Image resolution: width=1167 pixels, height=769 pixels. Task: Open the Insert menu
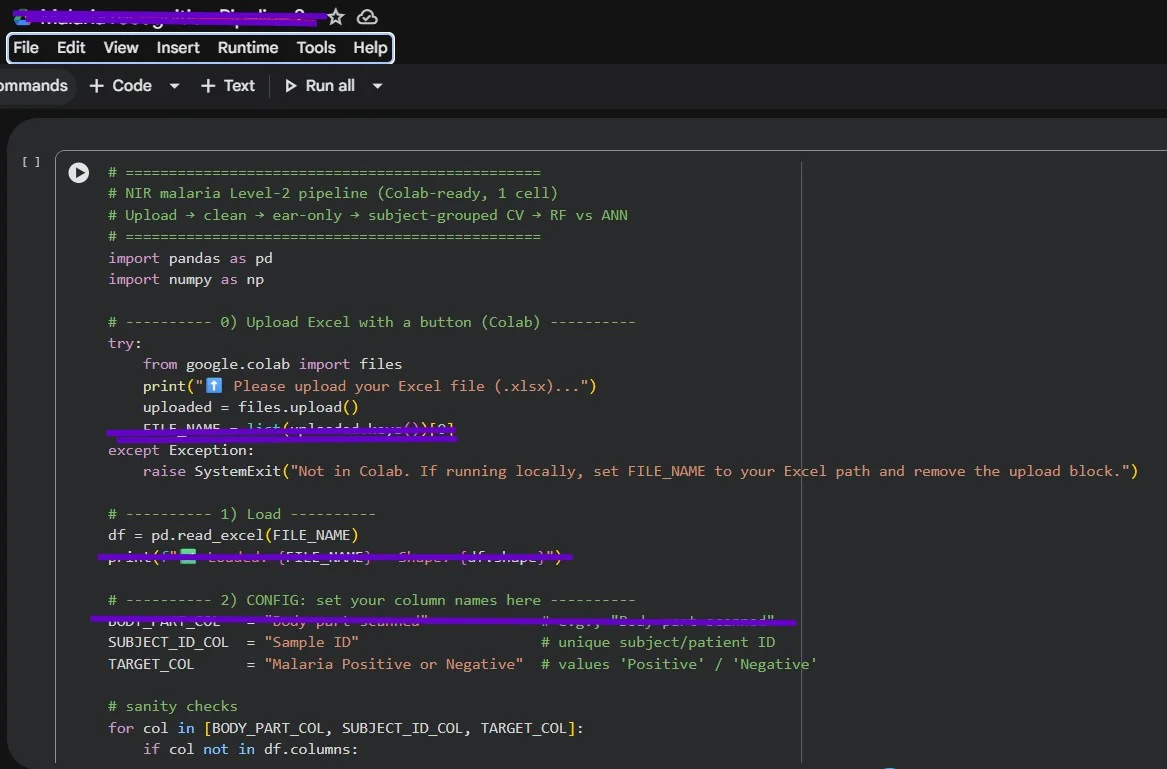(178, 48)
